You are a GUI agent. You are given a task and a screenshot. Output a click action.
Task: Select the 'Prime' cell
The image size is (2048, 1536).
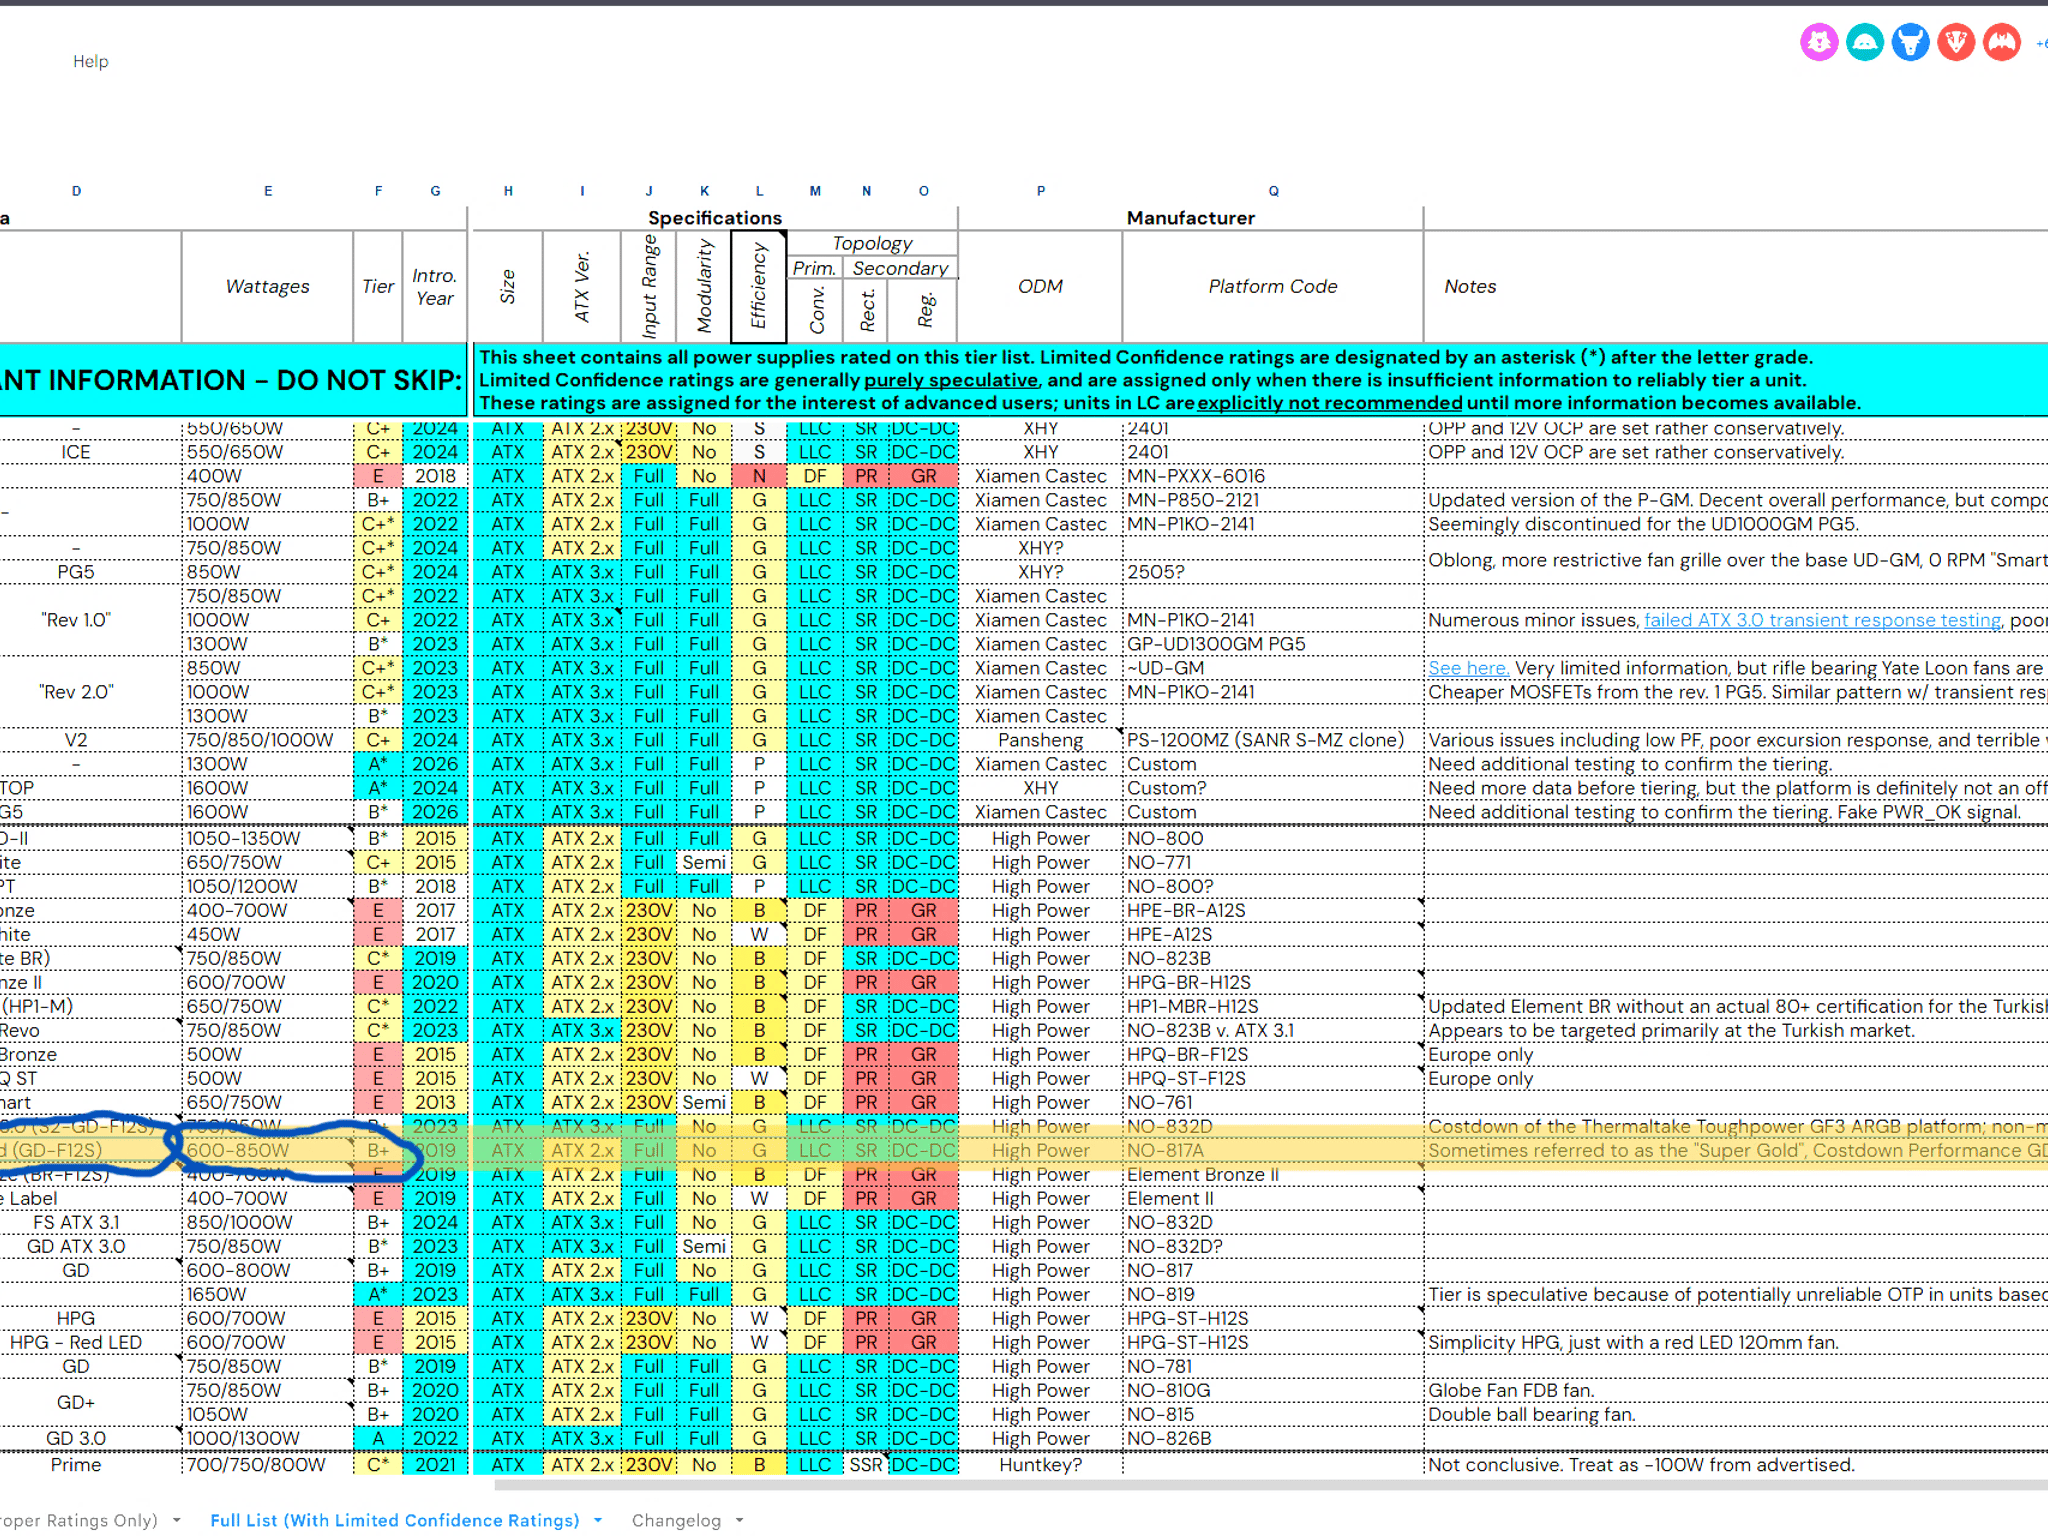[x=77, y=1465]
